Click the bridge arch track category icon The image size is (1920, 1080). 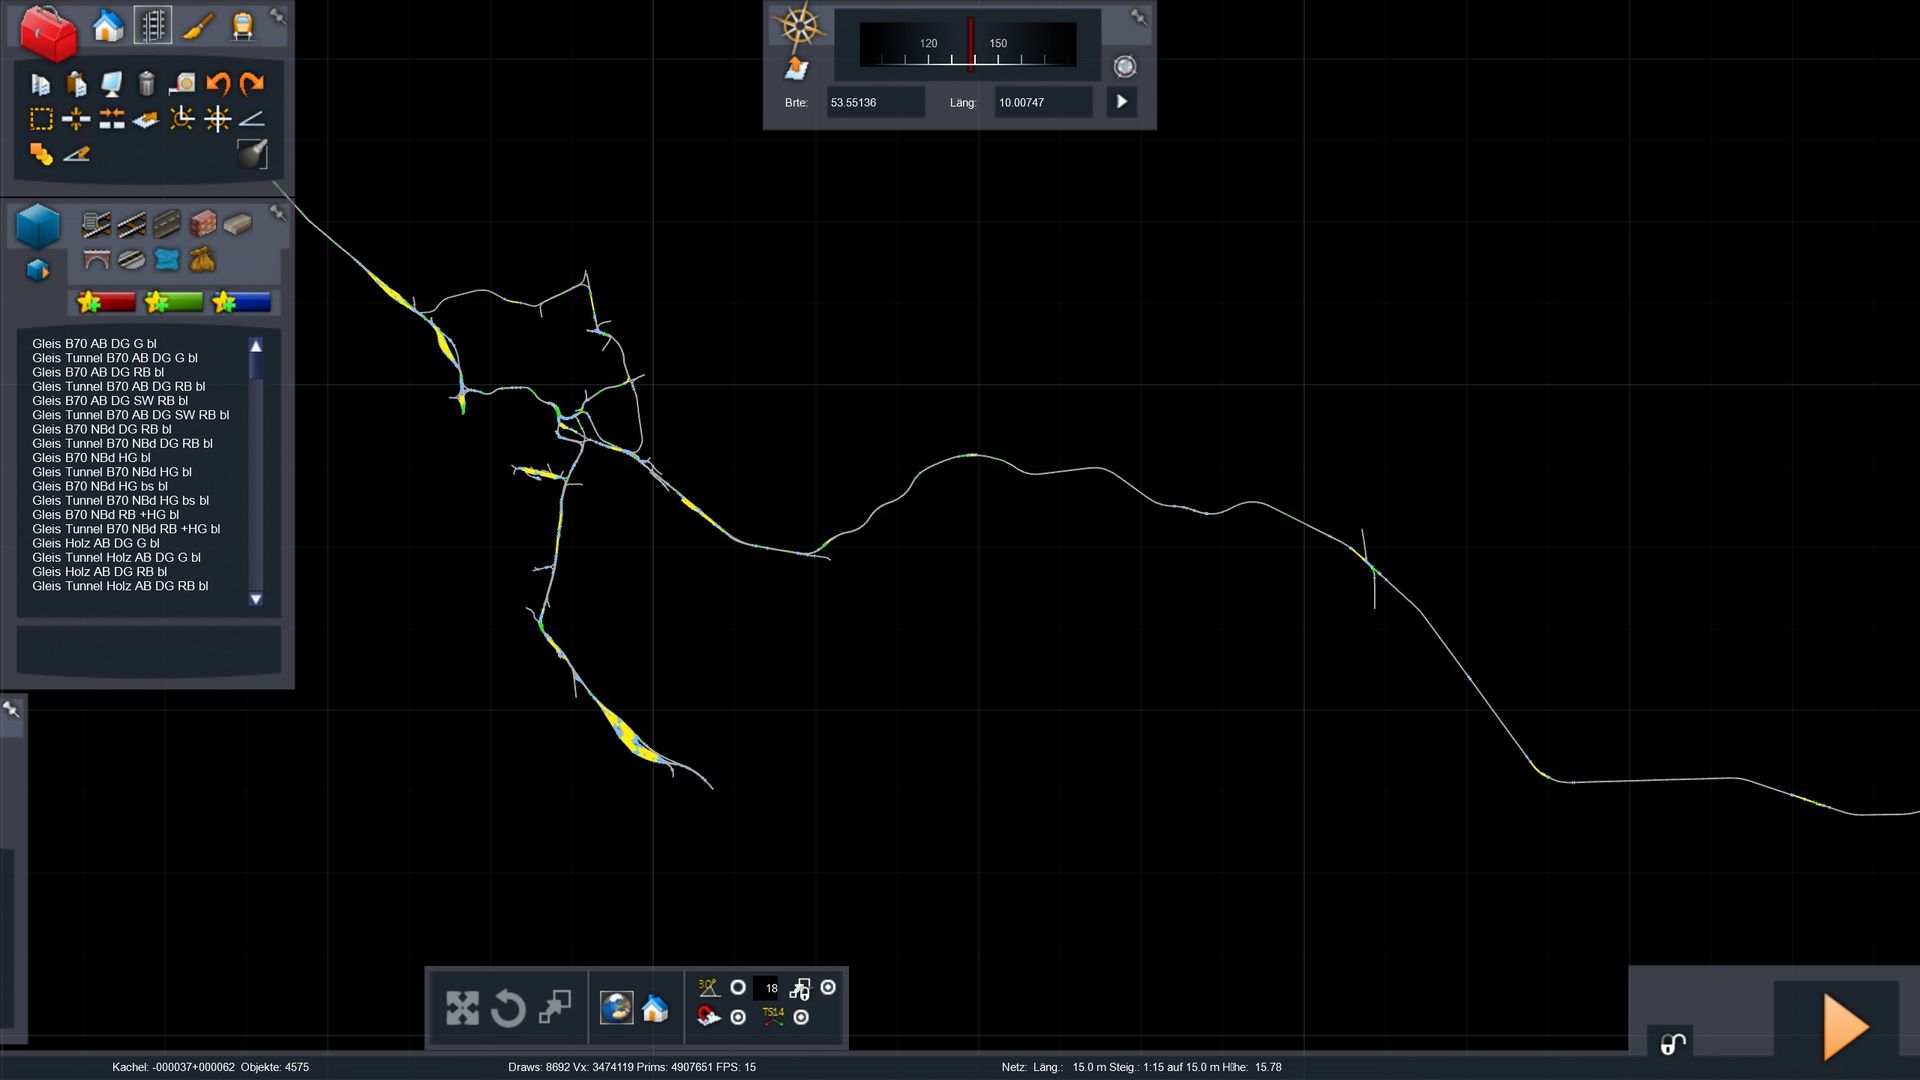(x=96, y=260)
